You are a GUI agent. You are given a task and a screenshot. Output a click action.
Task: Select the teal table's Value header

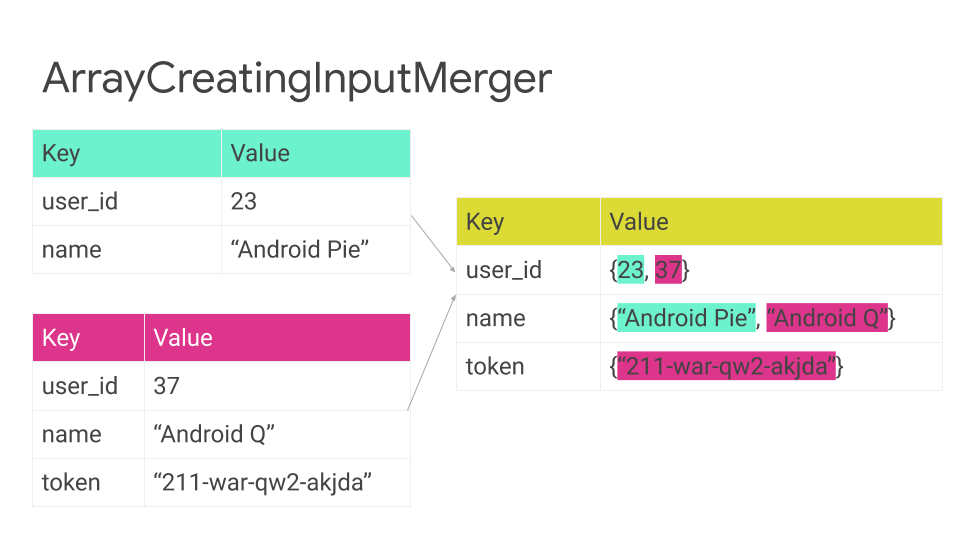point(260,153)
